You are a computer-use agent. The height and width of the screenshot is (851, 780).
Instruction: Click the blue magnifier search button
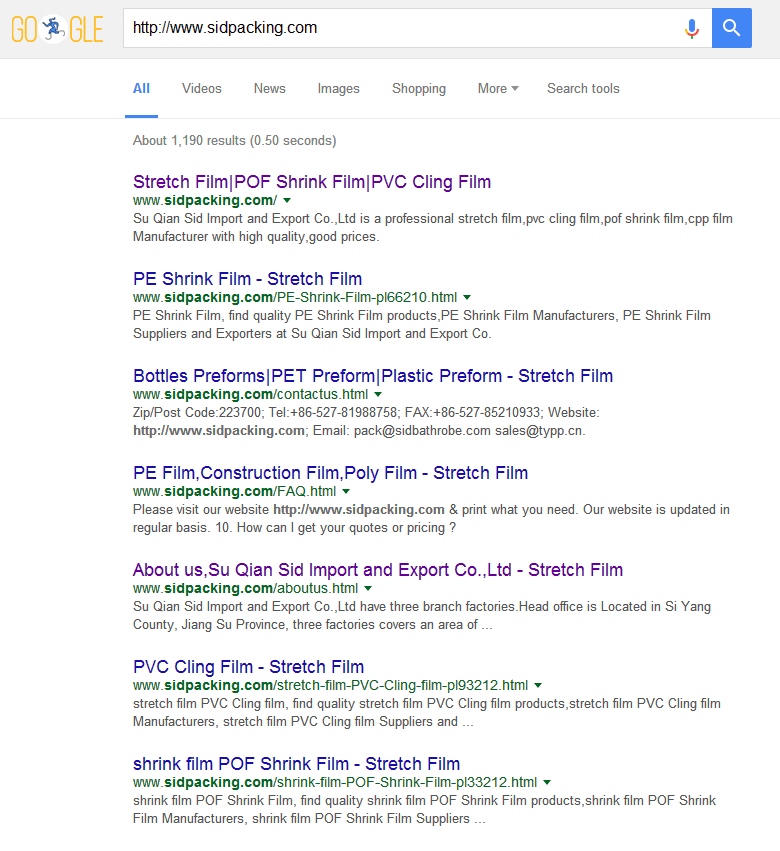point(731,28)
